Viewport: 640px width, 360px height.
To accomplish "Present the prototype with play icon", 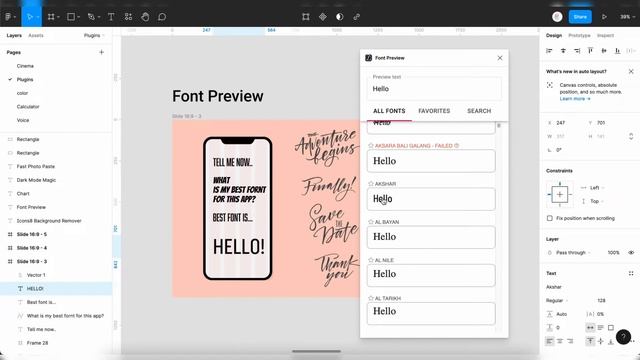I will [x=604, y=17].
